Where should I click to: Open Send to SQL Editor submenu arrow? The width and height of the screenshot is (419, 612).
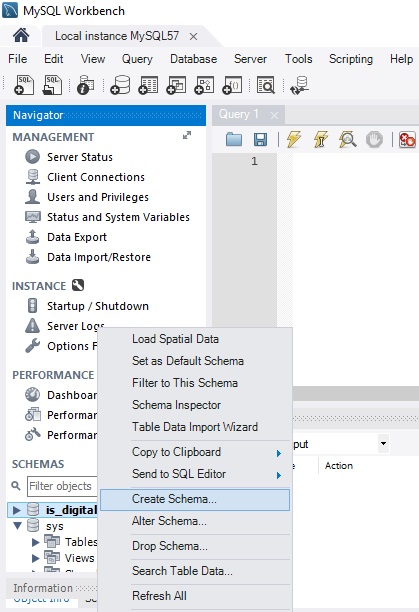tap(279, 475)
